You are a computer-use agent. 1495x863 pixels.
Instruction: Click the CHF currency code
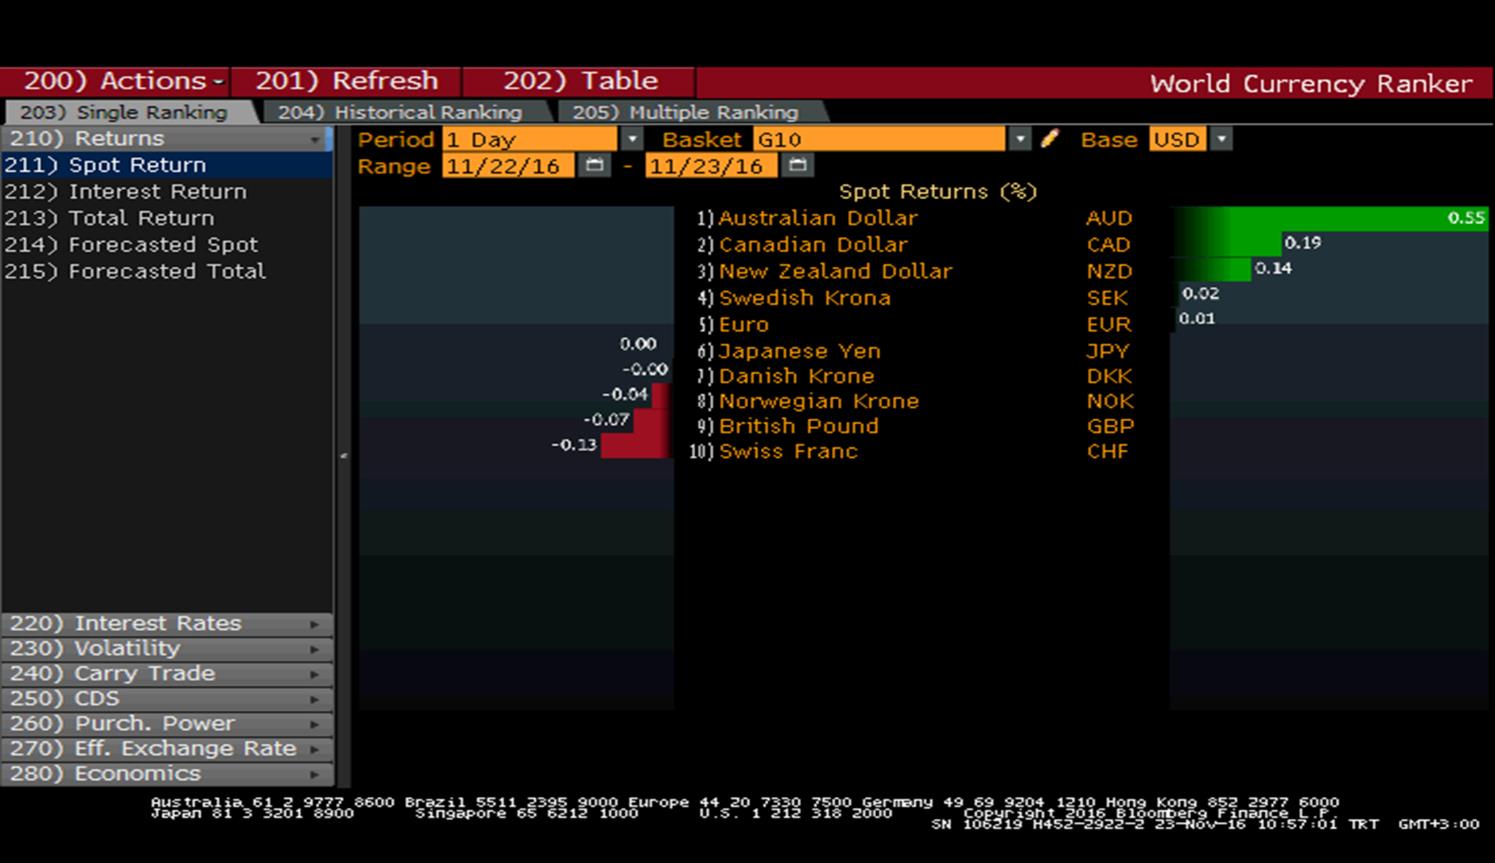click(1107, 451)
